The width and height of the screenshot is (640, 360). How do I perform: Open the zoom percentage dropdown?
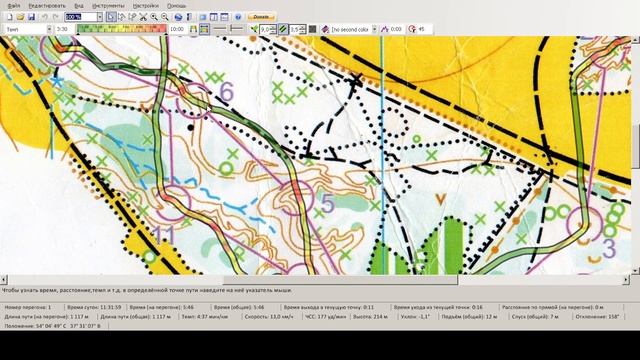click(x=100, y=17)
